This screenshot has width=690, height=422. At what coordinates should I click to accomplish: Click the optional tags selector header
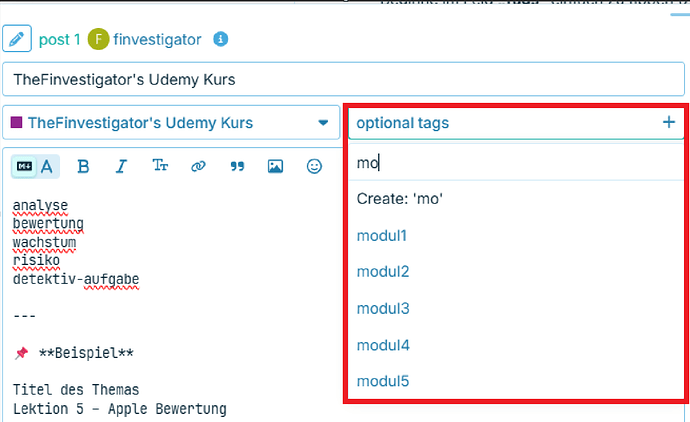(x=516, y=123)
